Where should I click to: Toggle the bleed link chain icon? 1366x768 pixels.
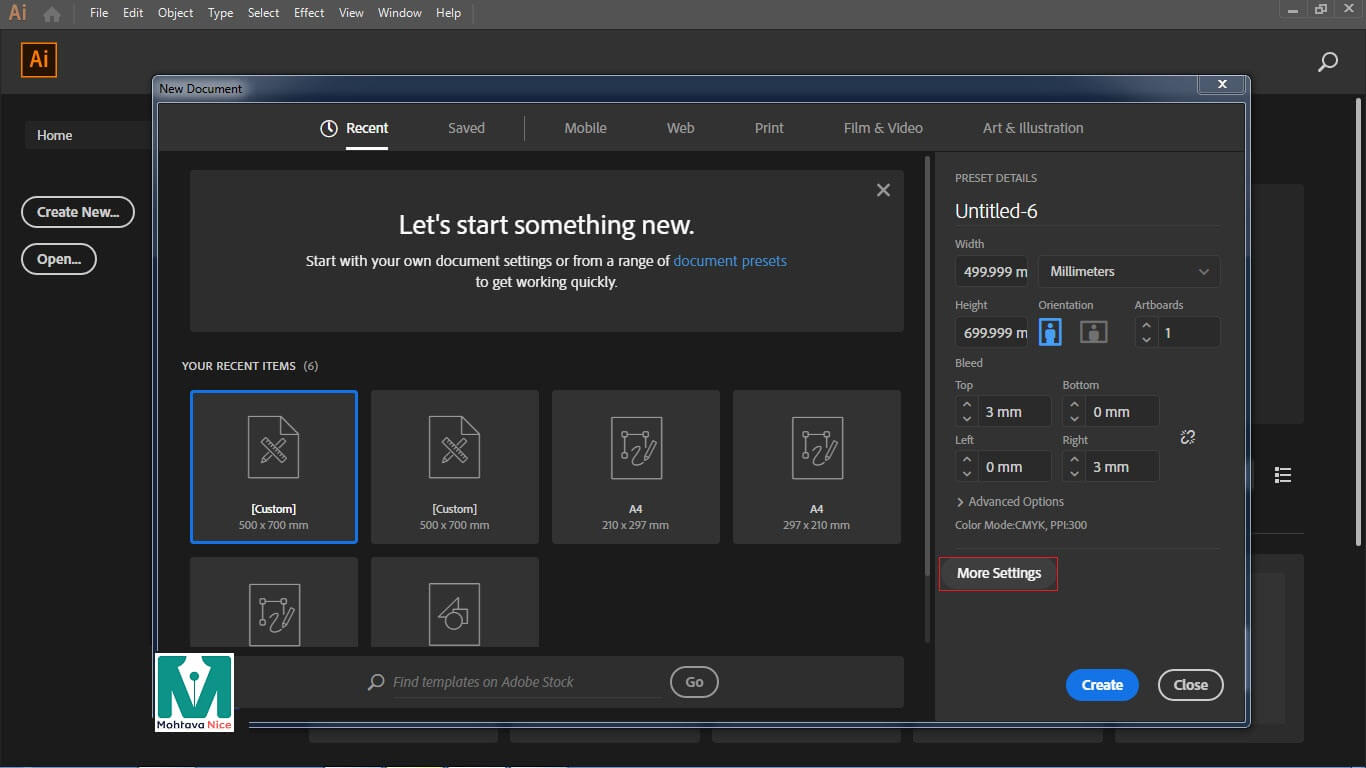pos(1187,437)
